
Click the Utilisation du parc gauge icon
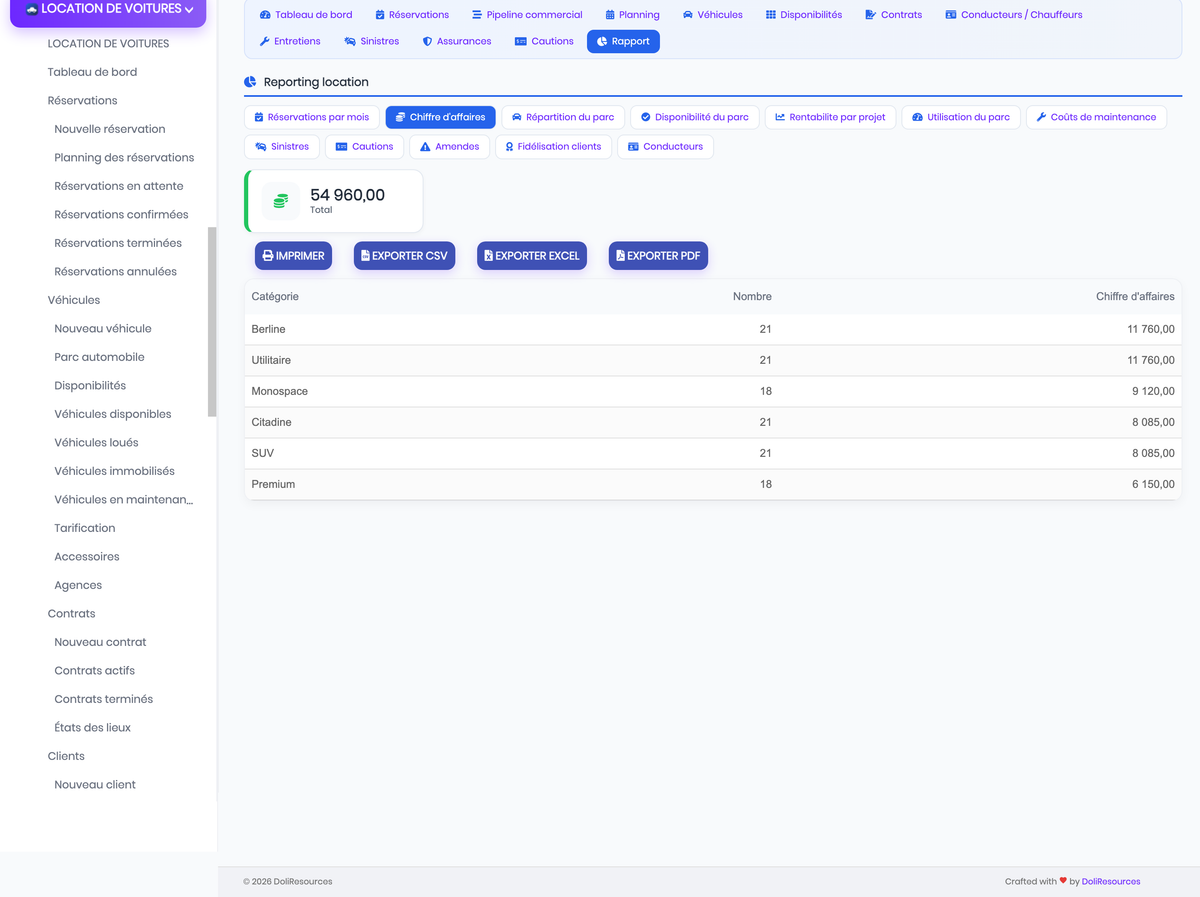pyautogui.click(x=917, y=117)
